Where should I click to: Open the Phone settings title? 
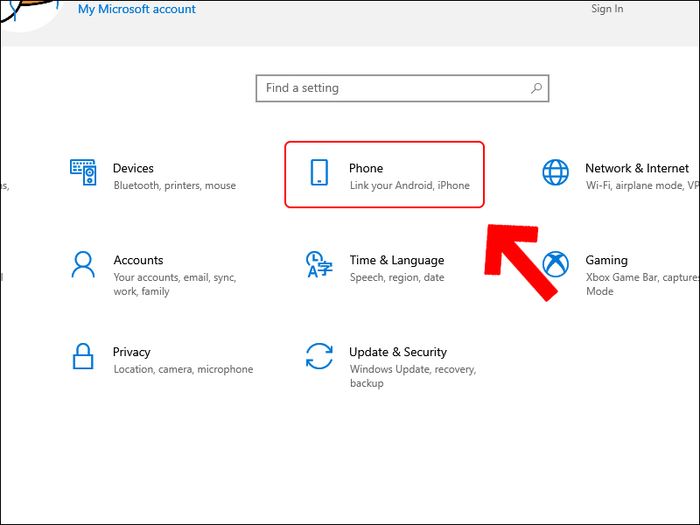366,168
